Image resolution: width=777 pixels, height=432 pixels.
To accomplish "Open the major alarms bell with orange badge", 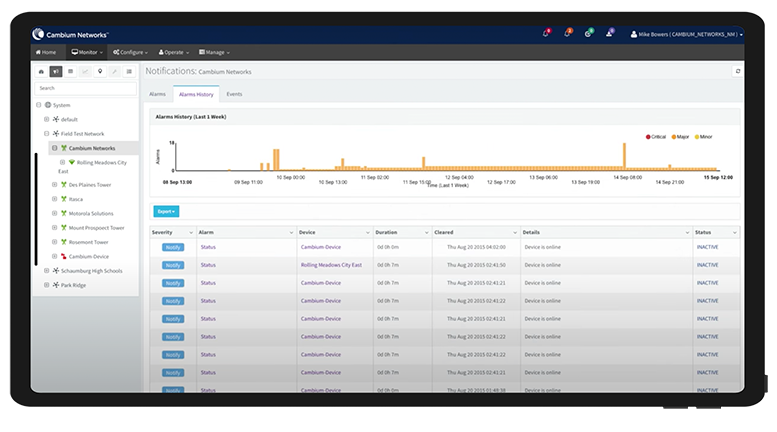I will pos(567,34).
